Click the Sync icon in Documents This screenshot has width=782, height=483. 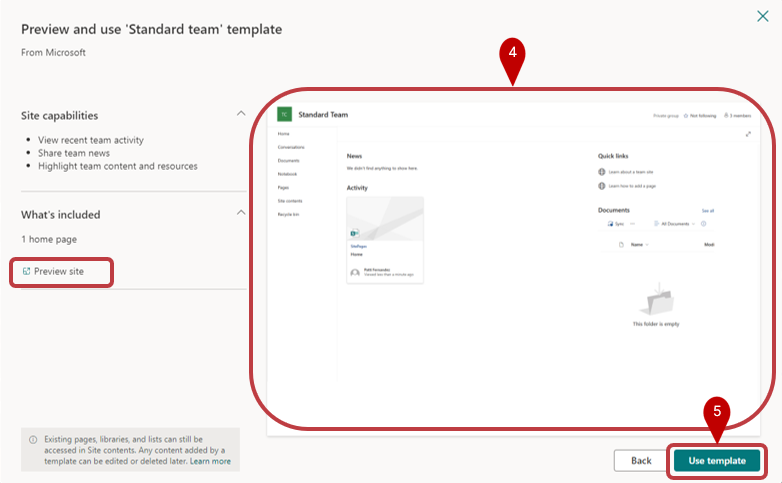(x=611, y=224)
